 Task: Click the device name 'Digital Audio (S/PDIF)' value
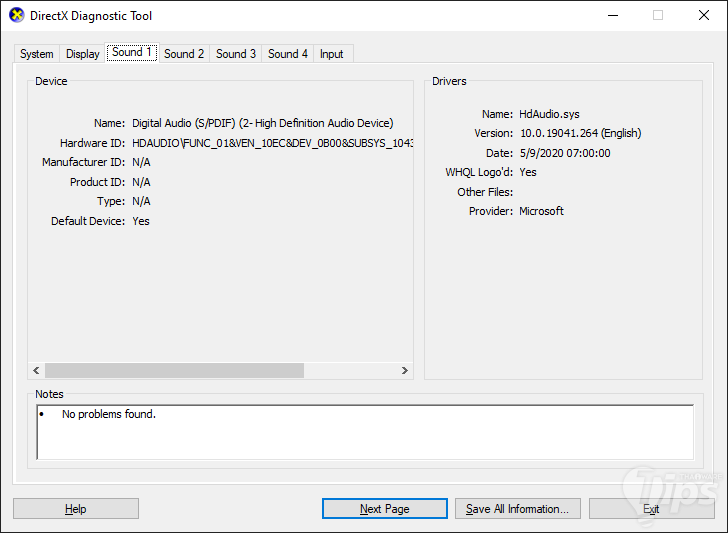(263, 123)
